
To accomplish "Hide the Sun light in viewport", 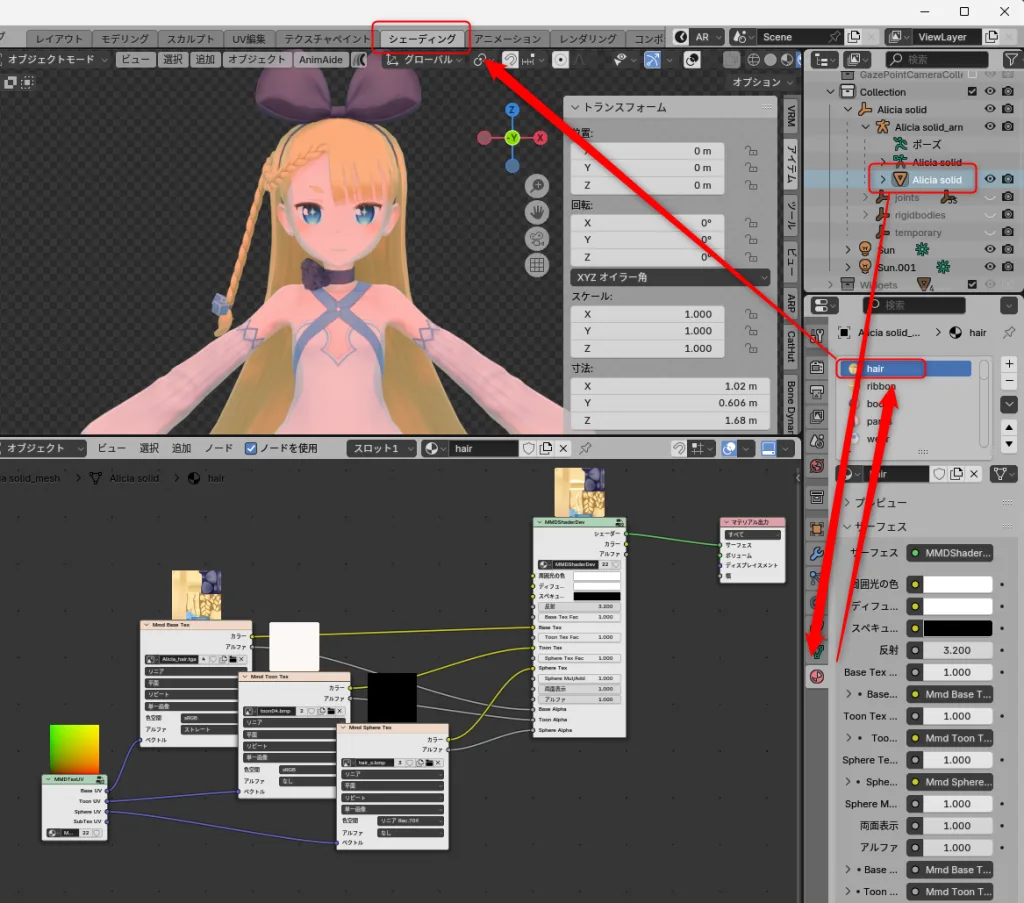I will point(990,249).
